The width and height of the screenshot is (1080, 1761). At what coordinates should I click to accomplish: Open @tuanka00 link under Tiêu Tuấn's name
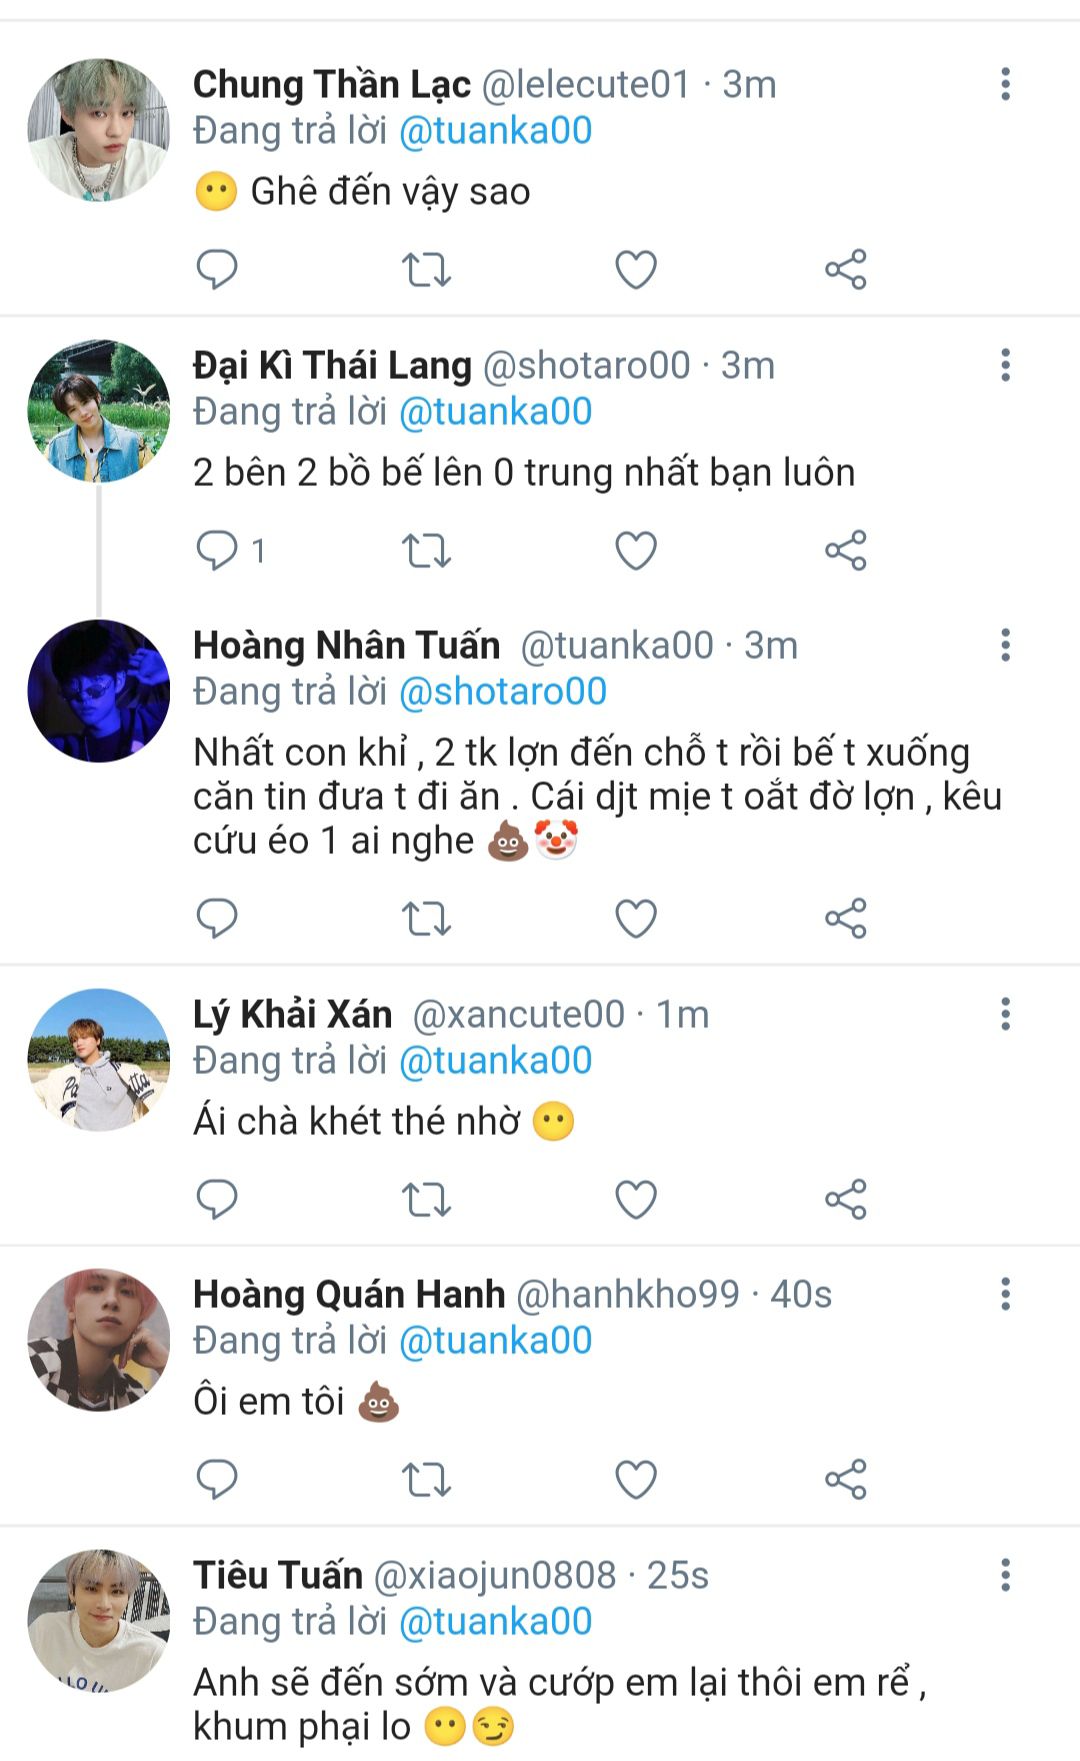point(496,1621)
